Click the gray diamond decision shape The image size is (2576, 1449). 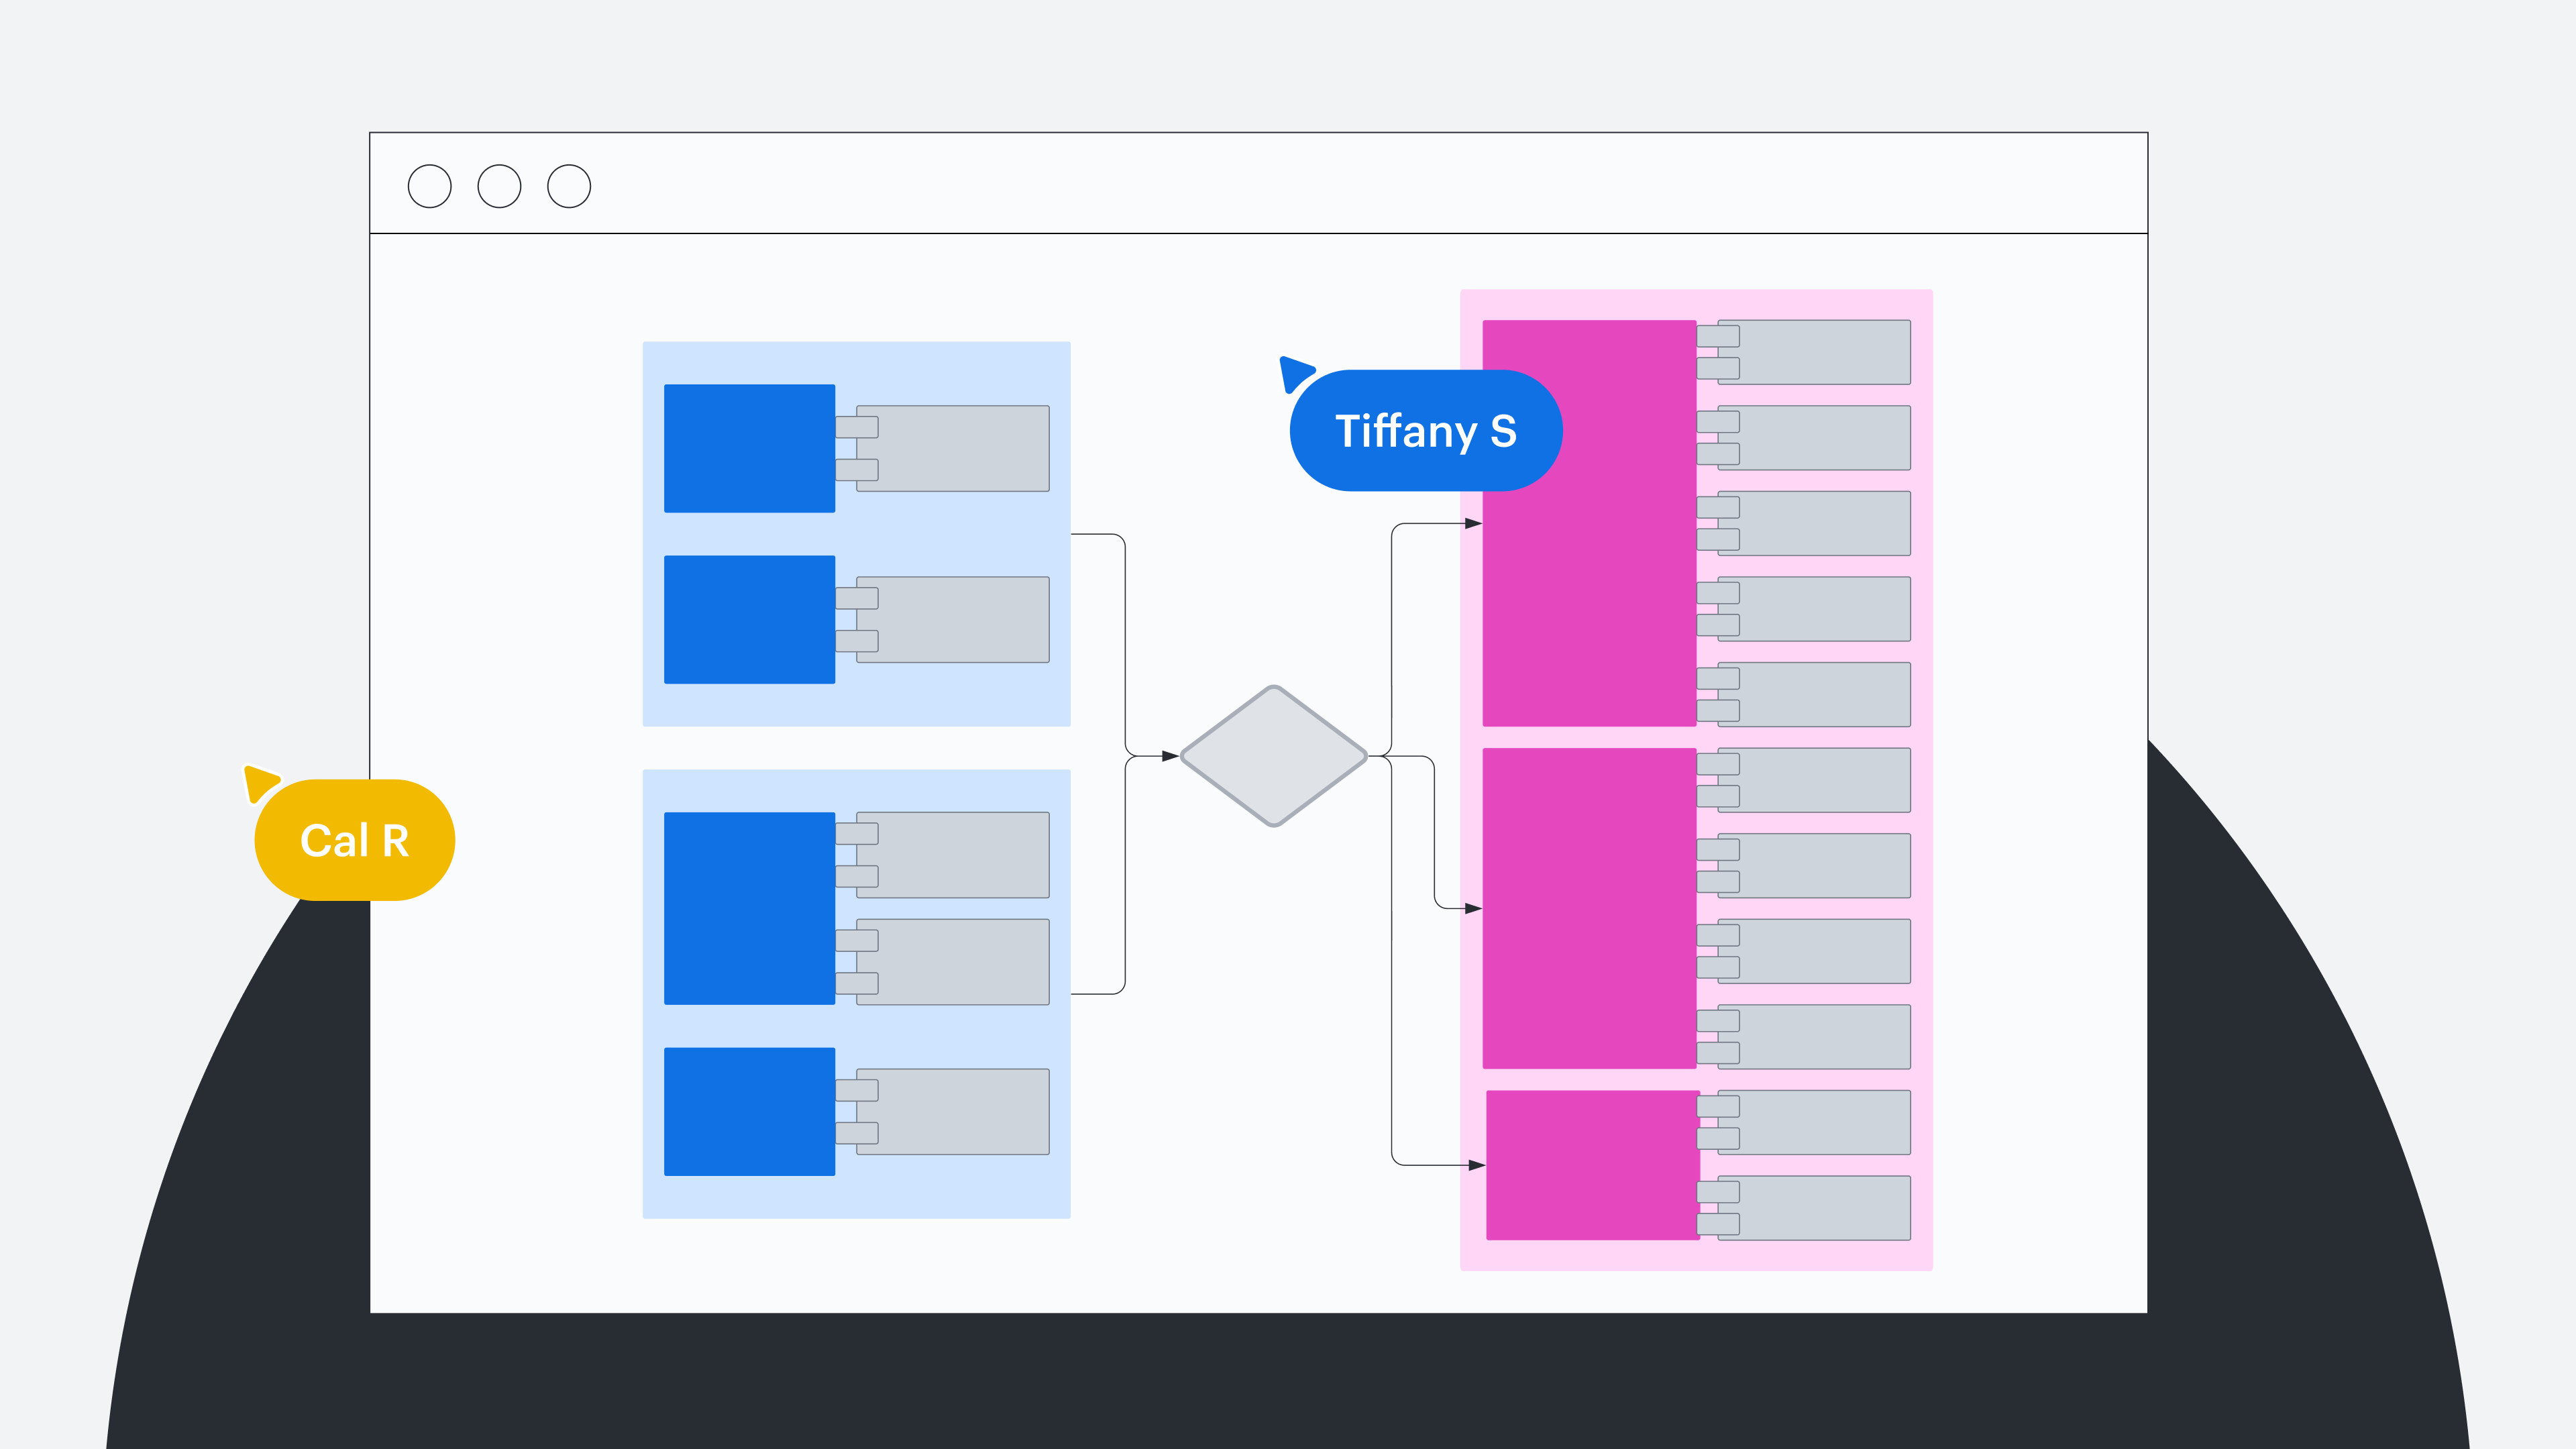1273,756
